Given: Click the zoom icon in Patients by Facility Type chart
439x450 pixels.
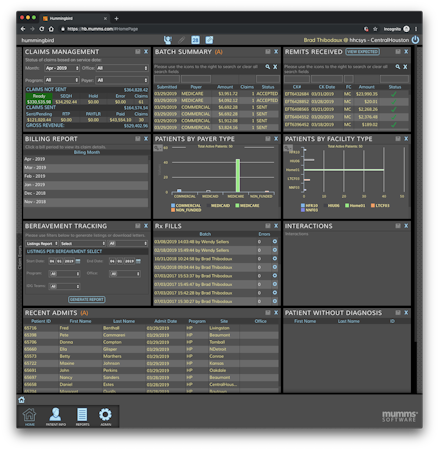Looking at the screenshot, I should (288, 148).
